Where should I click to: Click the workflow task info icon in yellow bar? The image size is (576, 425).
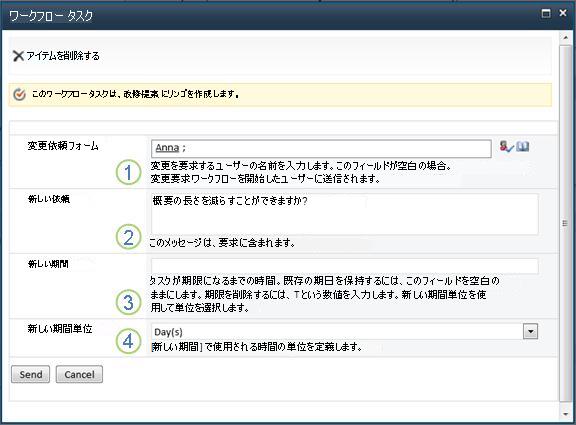(x=19, y=94)
